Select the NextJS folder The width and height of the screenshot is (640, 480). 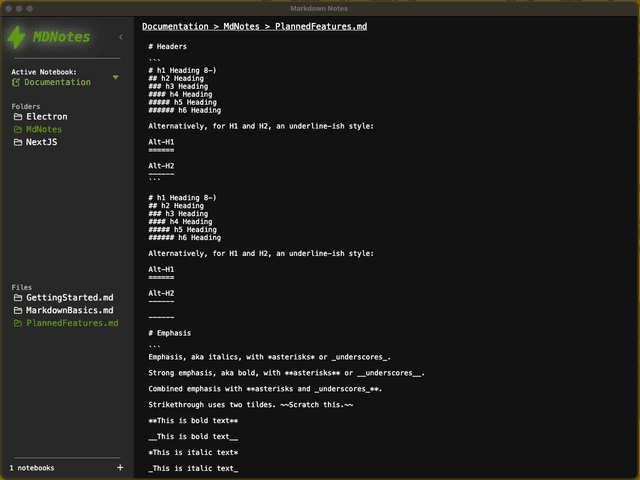click(x=43, y=143)
